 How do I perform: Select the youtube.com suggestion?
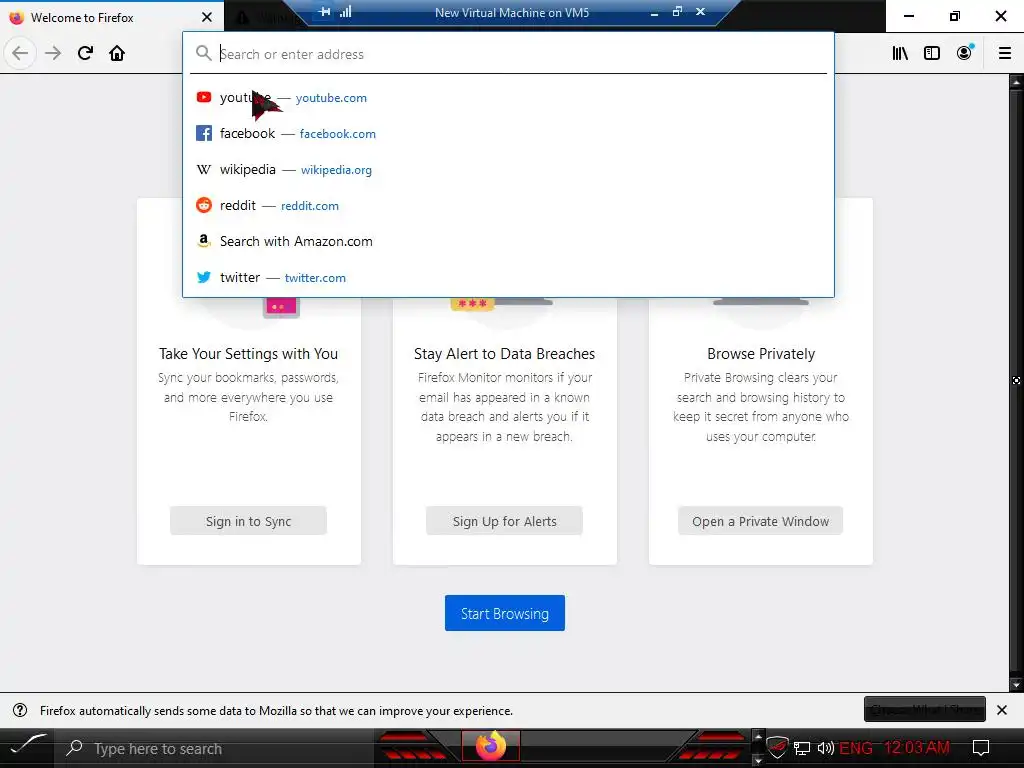coord(508,97)
